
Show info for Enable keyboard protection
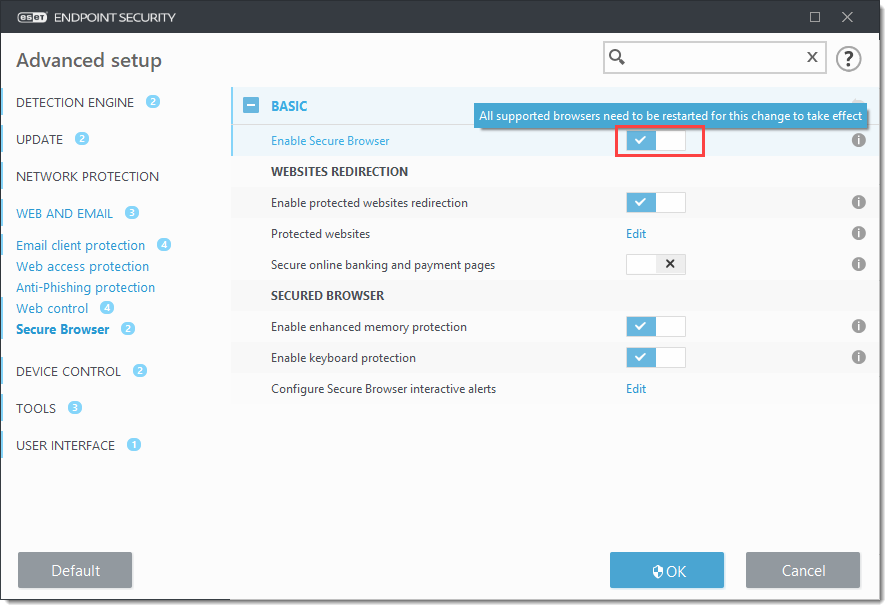(x=859, y=357)
